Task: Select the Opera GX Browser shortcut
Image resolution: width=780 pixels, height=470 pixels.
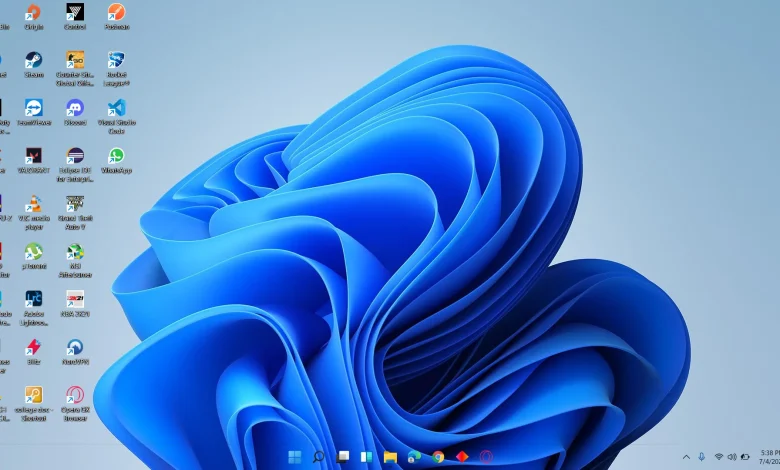Action: pos(75,404)
